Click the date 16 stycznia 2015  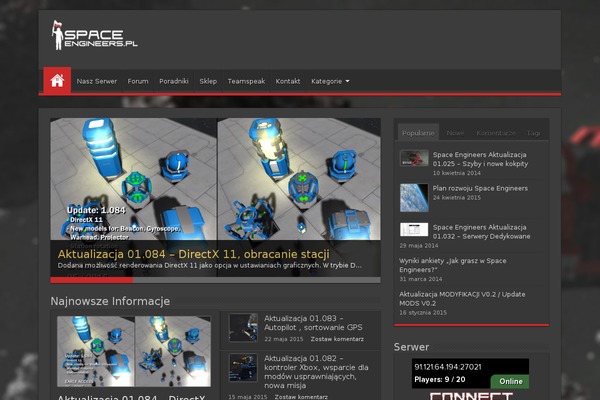click(x=423, y=313)
